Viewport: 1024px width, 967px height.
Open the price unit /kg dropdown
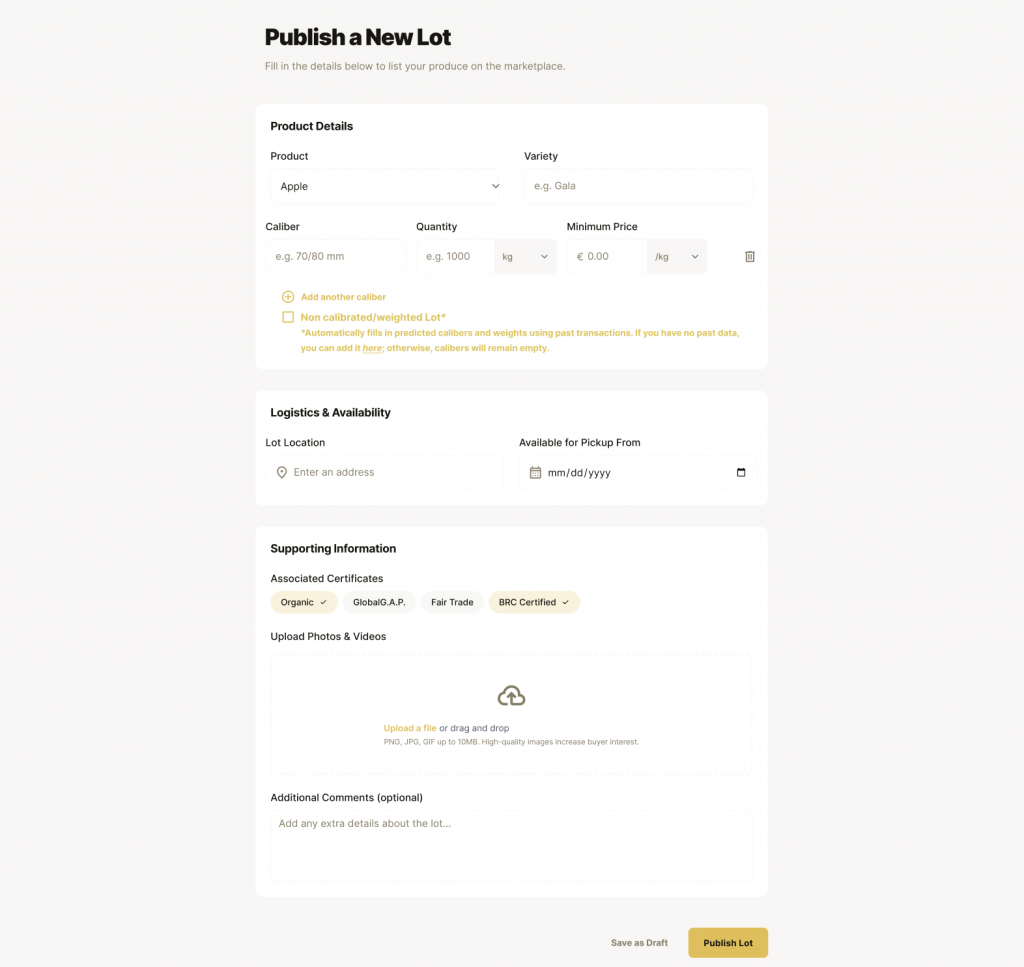coord(677,256)
